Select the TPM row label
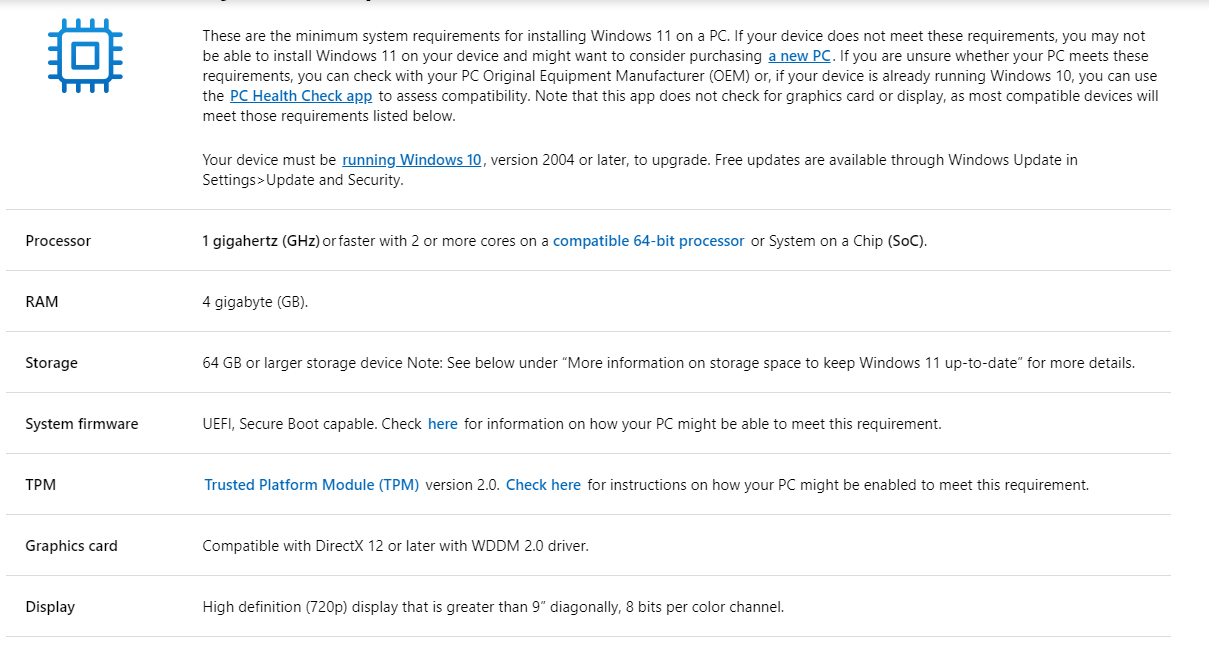This screenshot has height=647, width=1209. pyautogui.click(x=41, y=485)
